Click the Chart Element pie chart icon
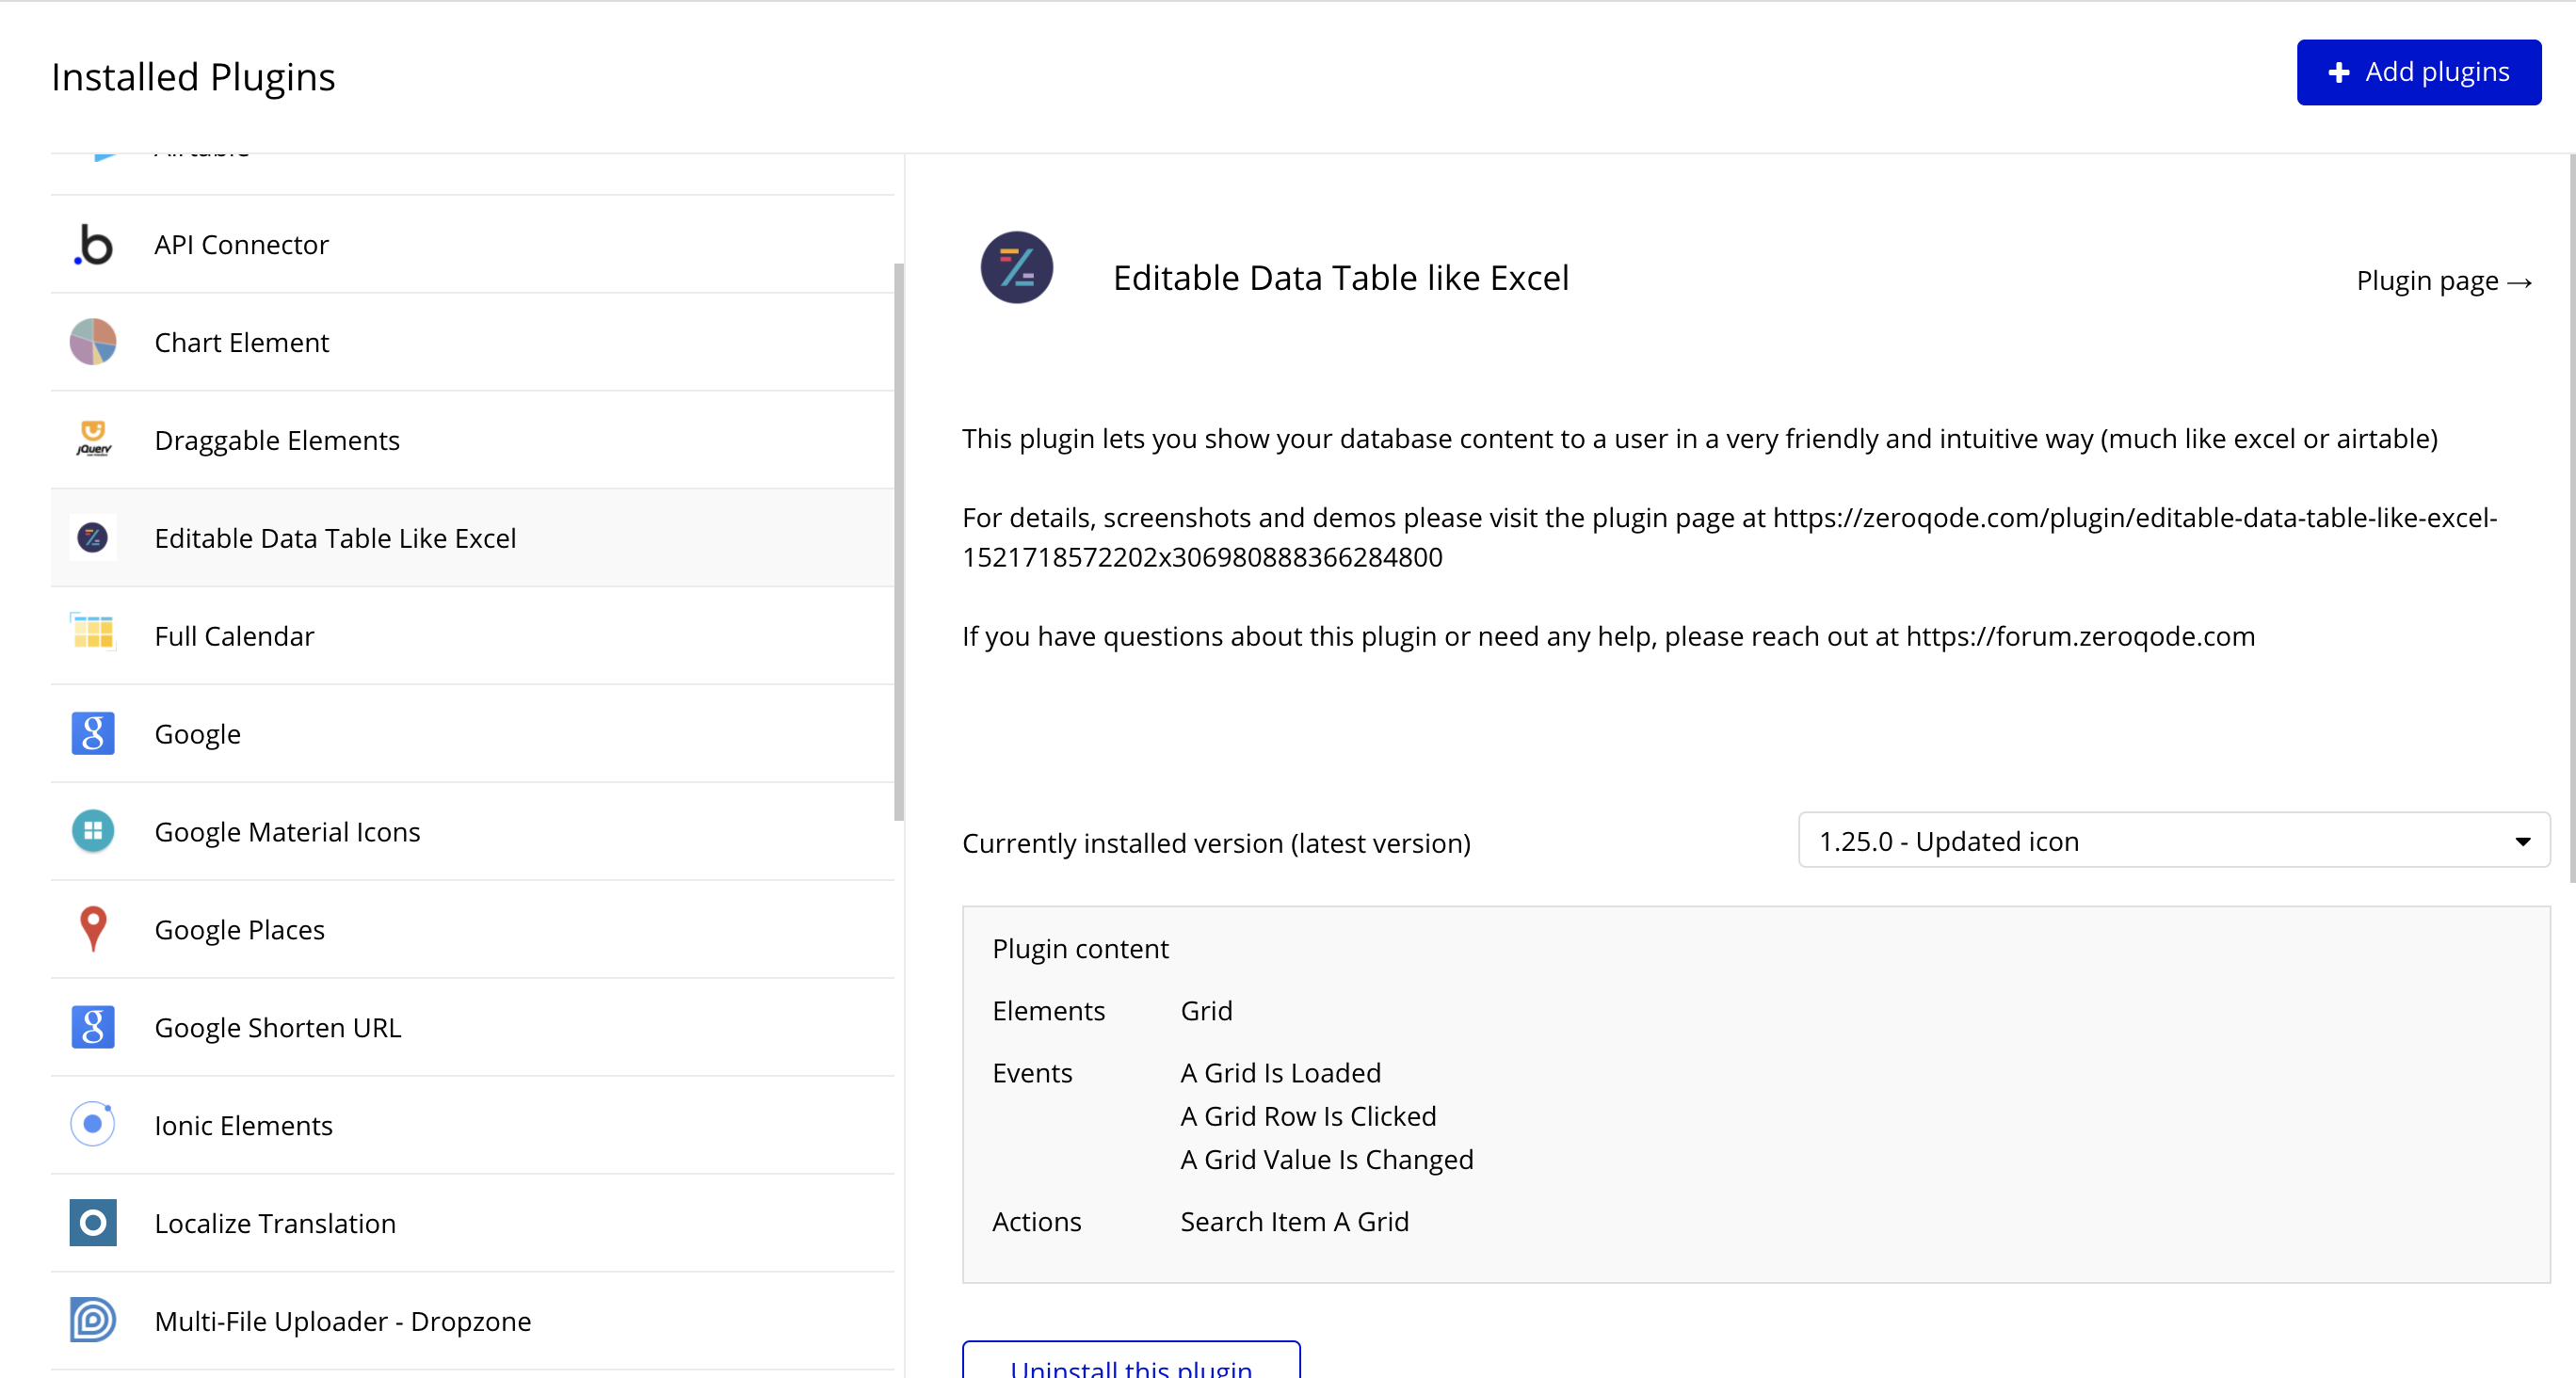Screen dimensions: 2576x1378 click(93, 342)
